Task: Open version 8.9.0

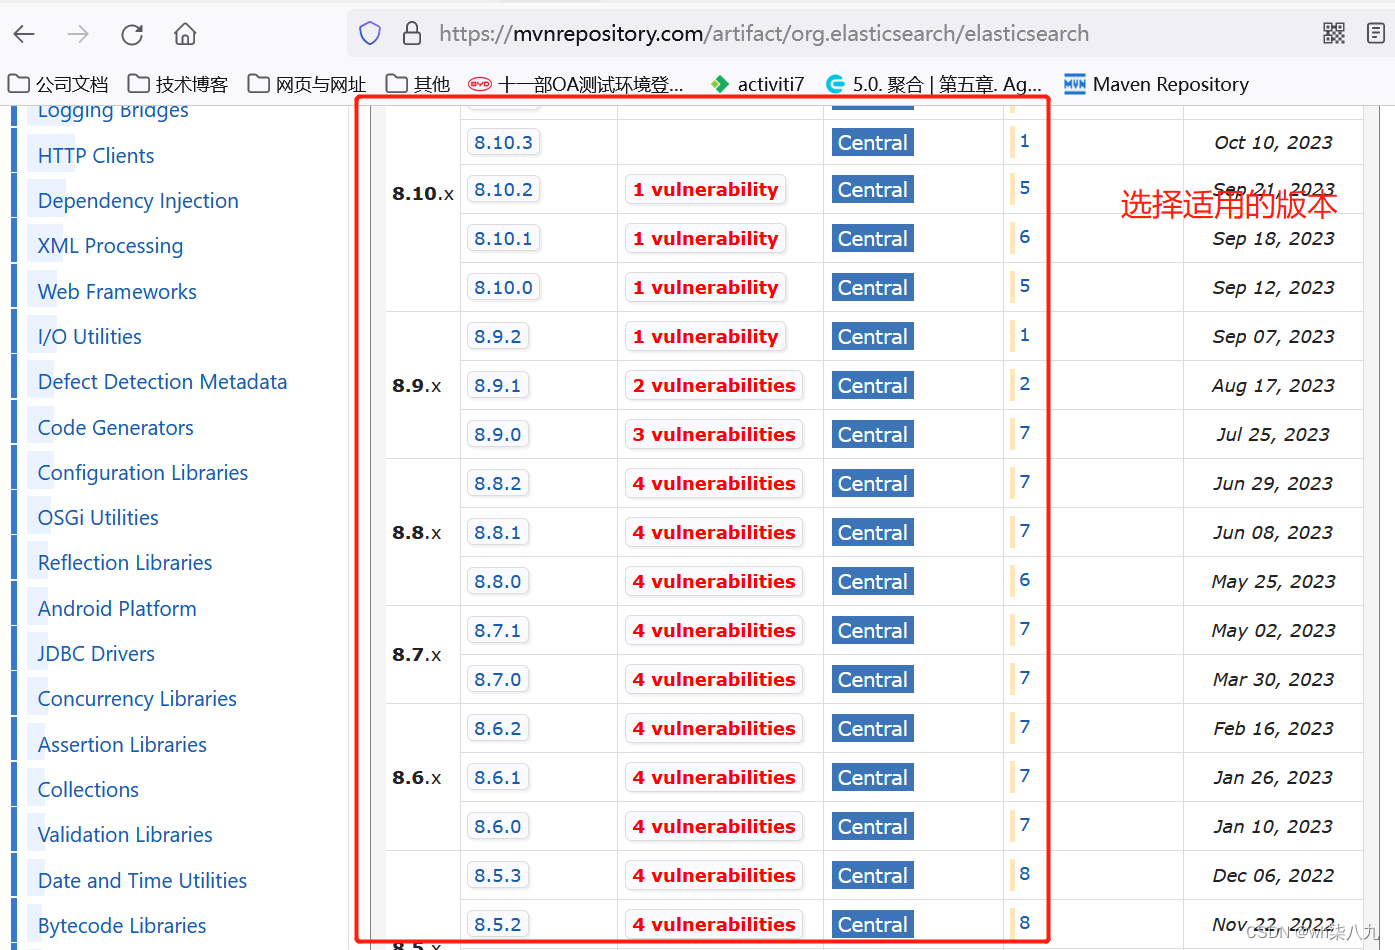Action: point(498,434)
